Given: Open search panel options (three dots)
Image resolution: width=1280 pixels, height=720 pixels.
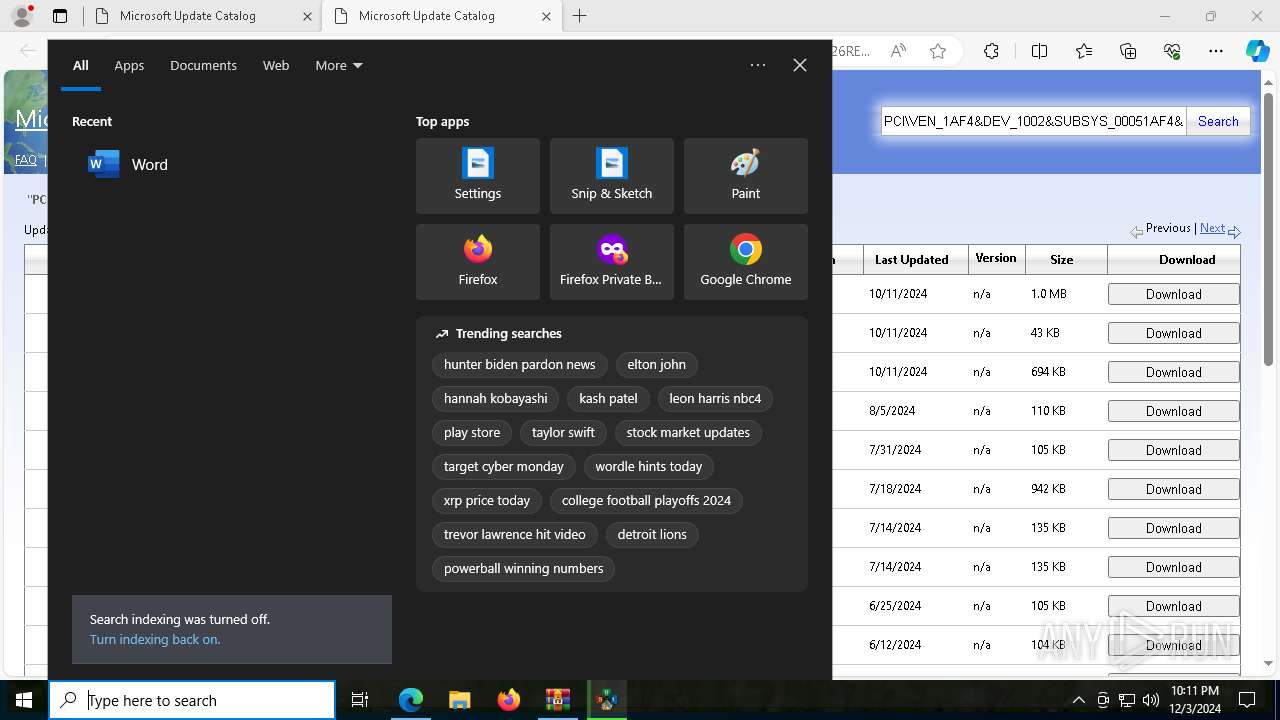Looking at the screenshot, I should (758, 65).
